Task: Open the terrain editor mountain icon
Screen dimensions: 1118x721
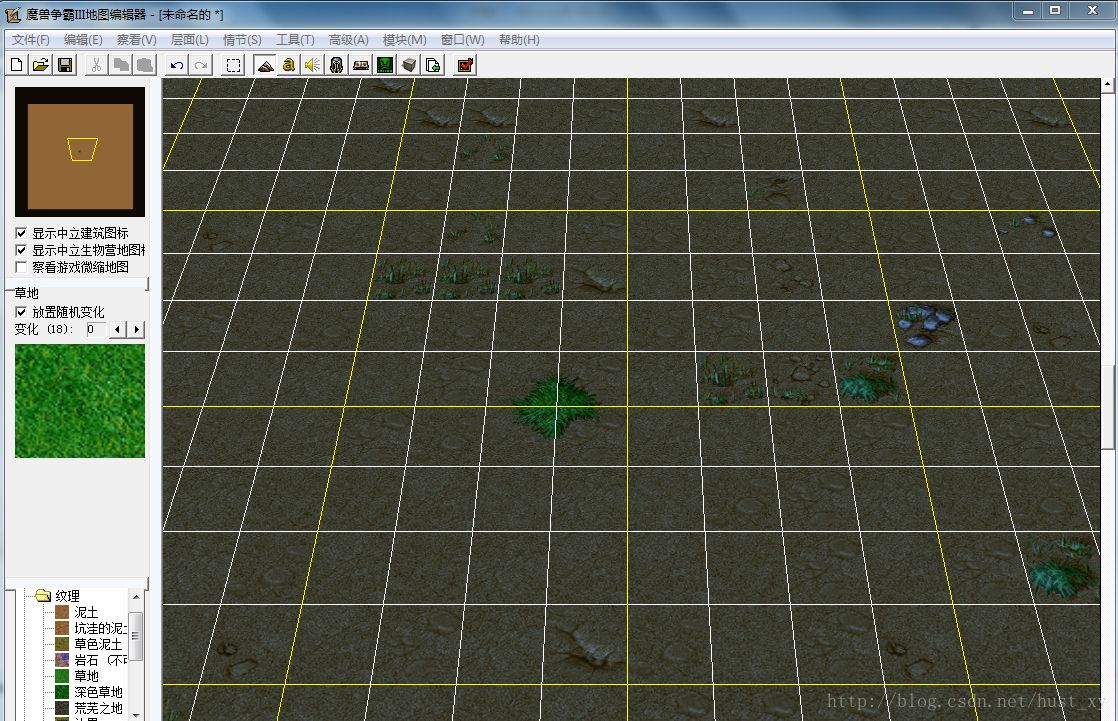Action: tap(265, 66)
